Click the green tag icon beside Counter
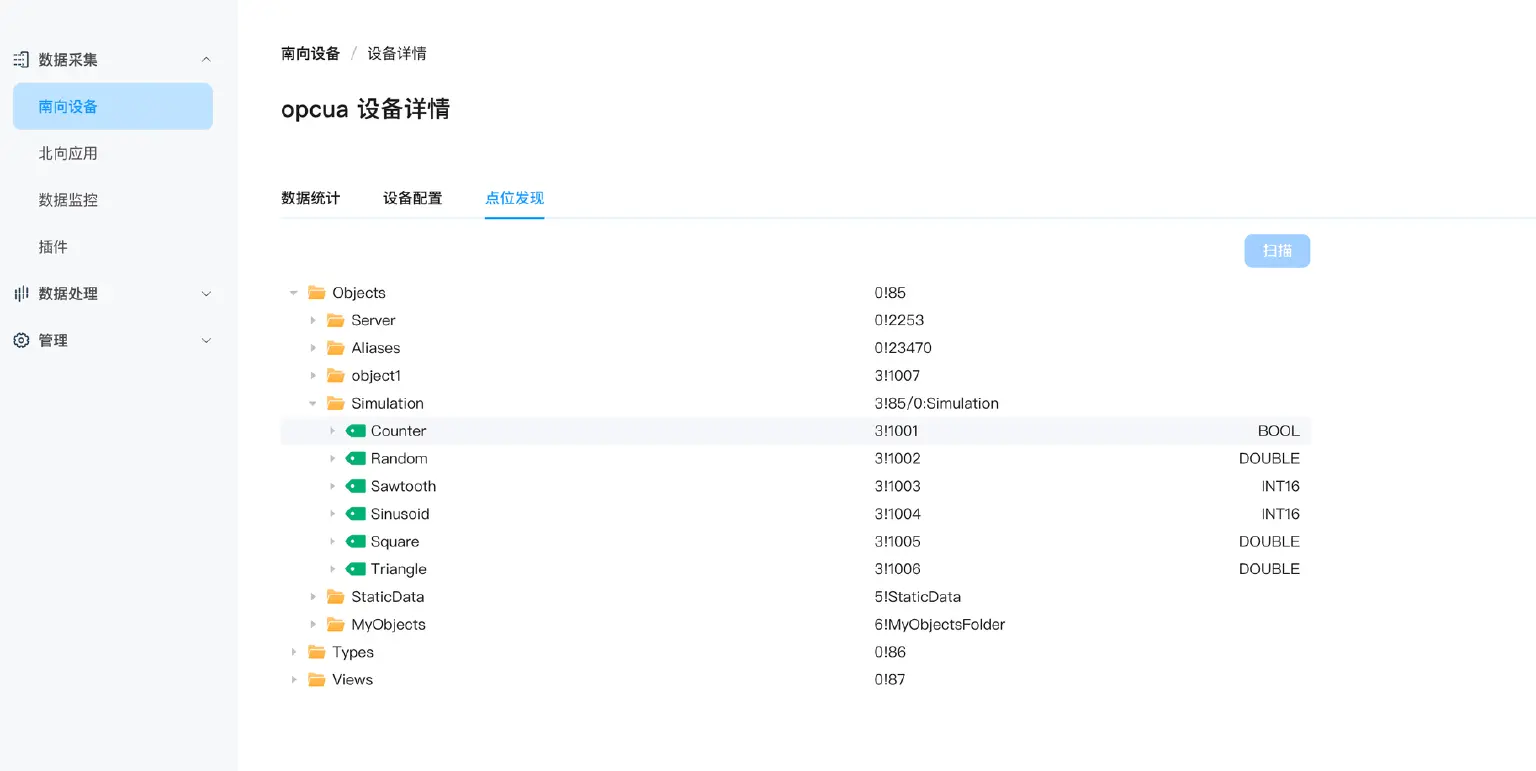The height and width of the screenshot is (771, 1536). (x=358, y=430)
